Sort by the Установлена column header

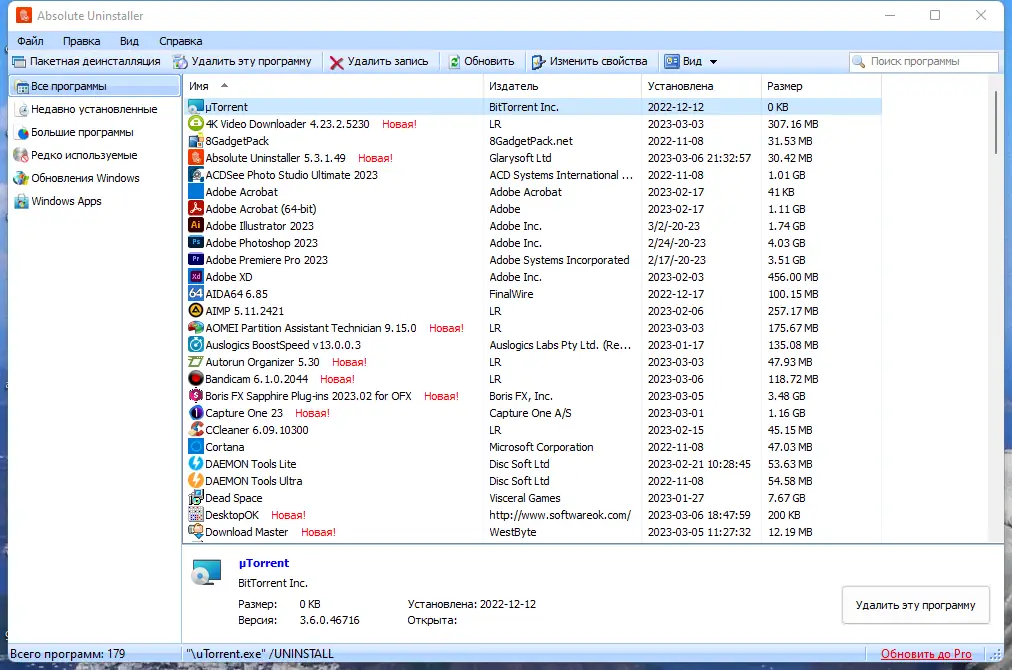click(702, 86)
